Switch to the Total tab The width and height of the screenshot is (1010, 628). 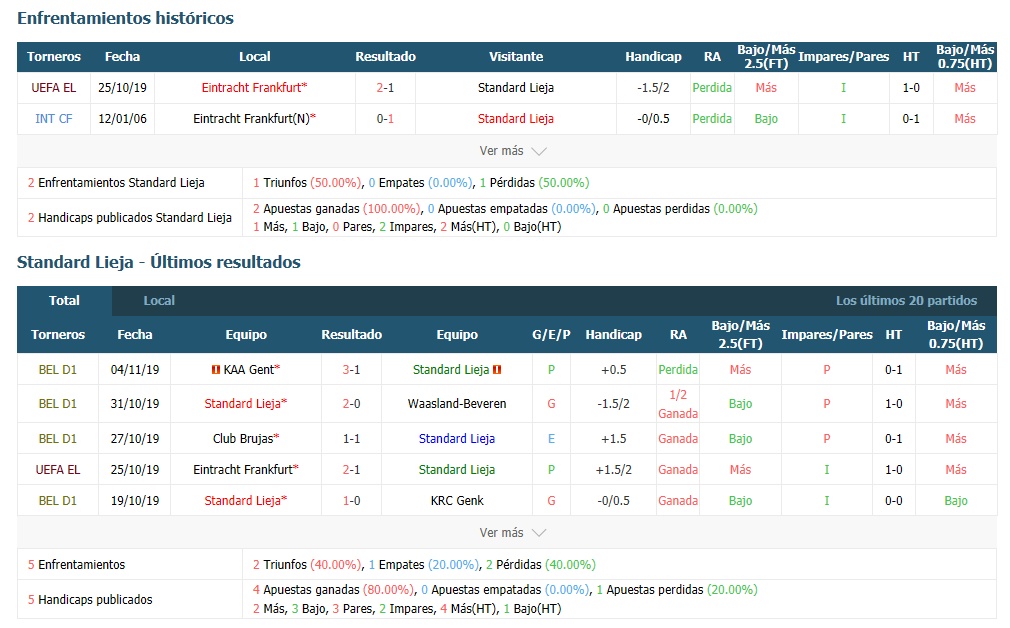[x=64, y=301]
